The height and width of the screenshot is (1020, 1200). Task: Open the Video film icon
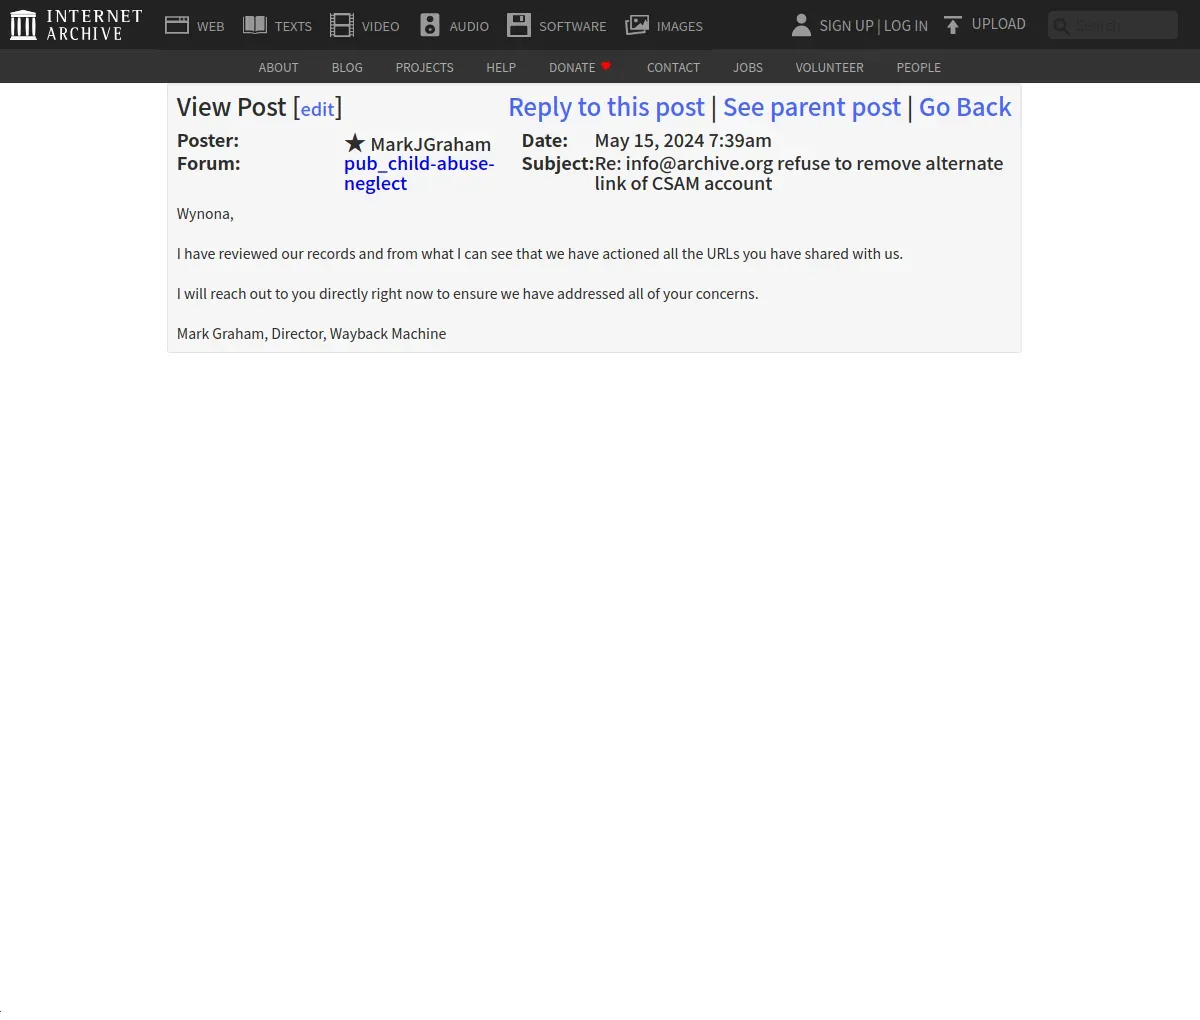click(x=342, y=25)
